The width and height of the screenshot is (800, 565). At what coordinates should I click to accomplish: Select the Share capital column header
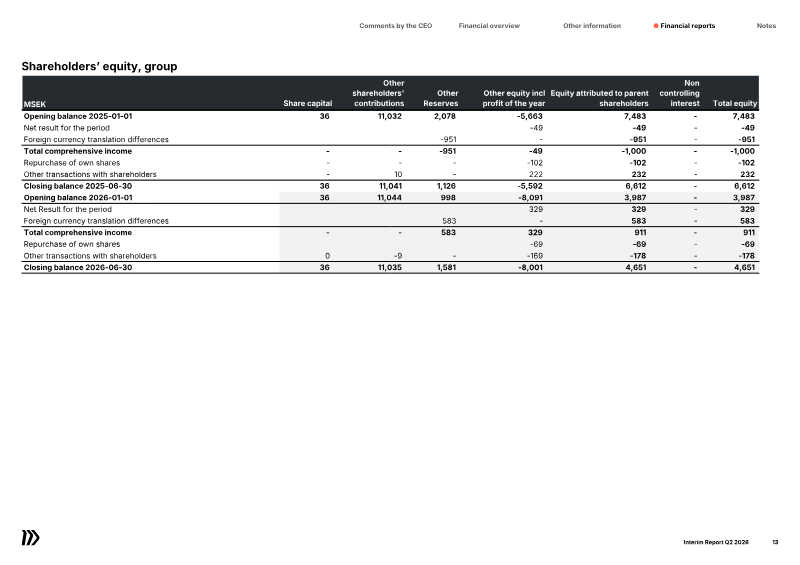tap(308, 103)
